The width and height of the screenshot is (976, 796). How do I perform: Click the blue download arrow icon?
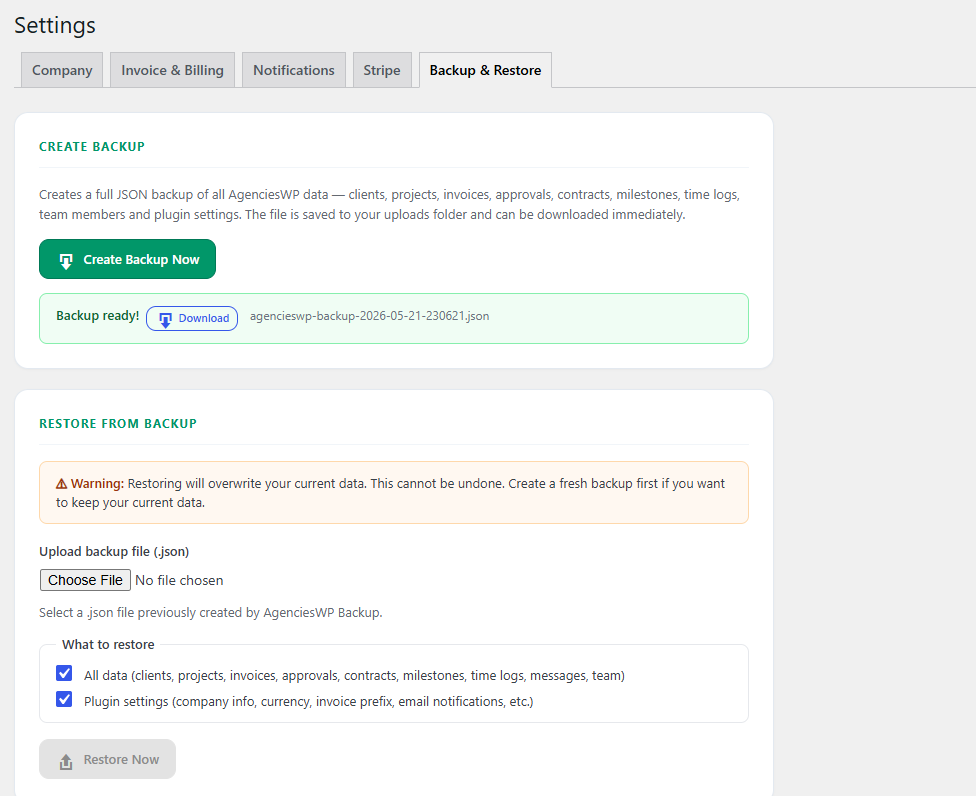166,319
